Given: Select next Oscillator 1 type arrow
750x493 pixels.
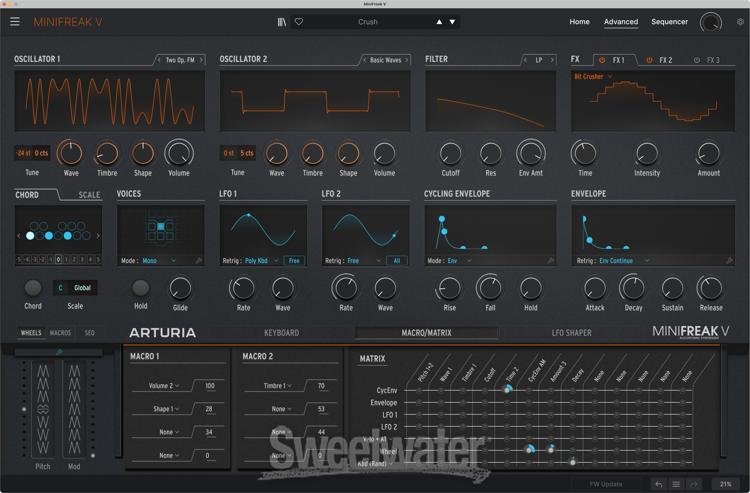Looking at the screenshot, I should tap(201, 60).
